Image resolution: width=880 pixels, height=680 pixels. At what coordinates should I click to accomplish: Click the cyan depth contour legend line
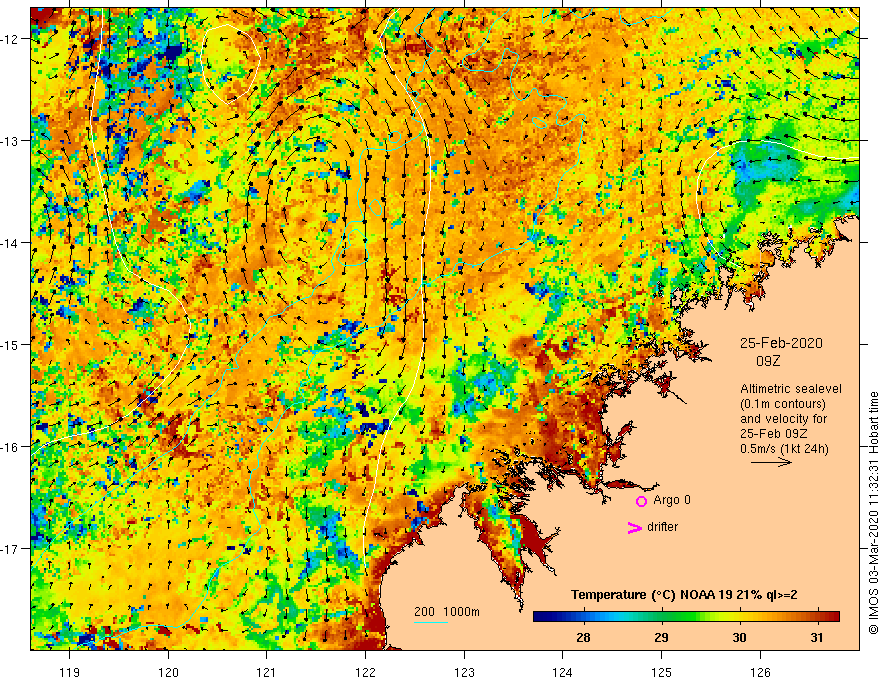coord(431,622)
